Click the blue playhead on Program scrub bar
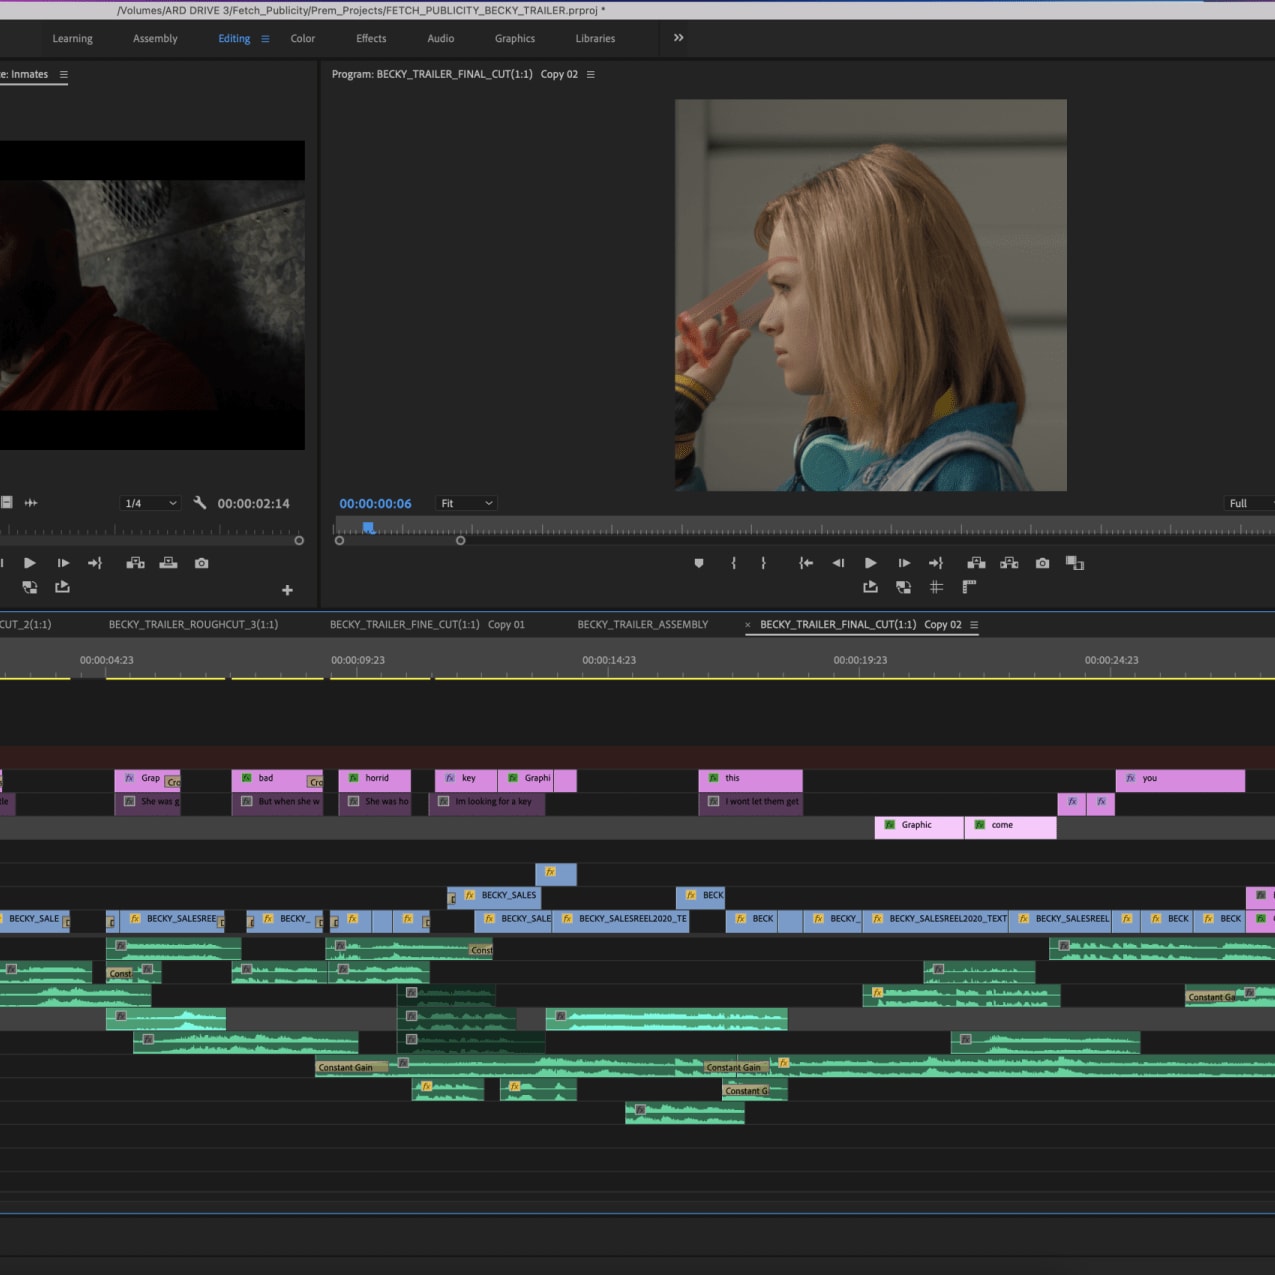This screenshot has width=1275, height=1275. pos(368,527)
